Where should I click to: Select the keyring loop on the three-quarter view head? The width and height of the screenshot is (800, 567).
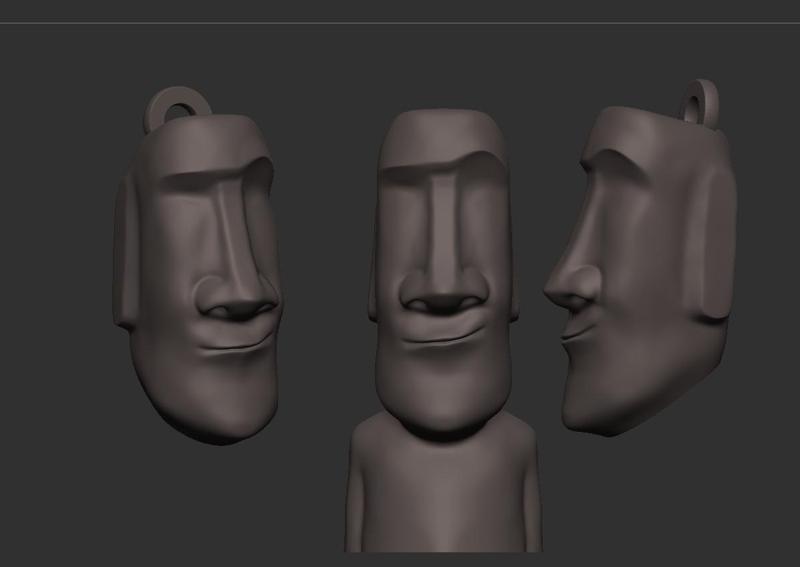click(x=177, y=108)
